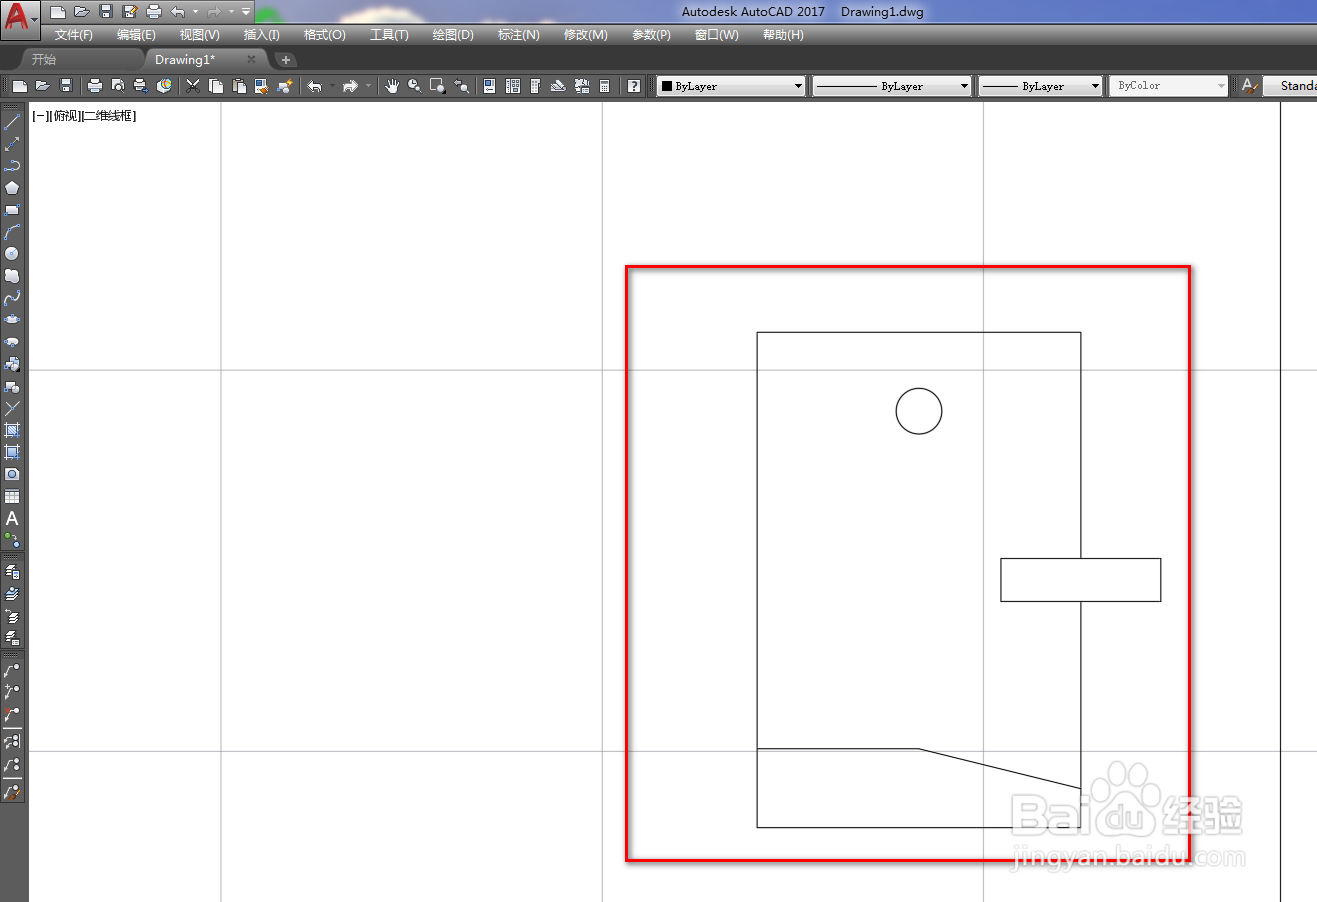This screenshot has height=902, width=1317.
Task: Select the Ellipse tool
Action: click(x=12, y=320)
